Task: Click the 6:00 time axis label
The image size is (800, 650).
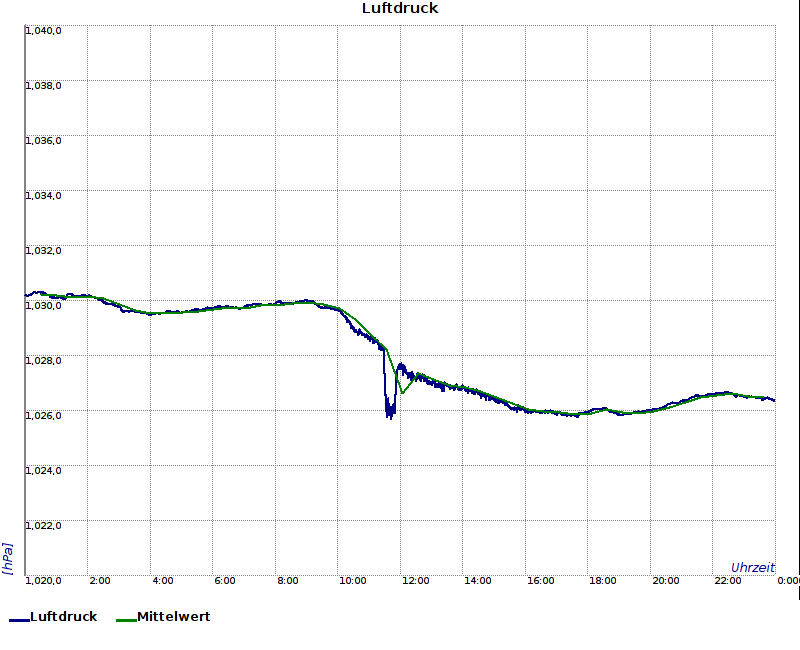Action: (225, 581)
